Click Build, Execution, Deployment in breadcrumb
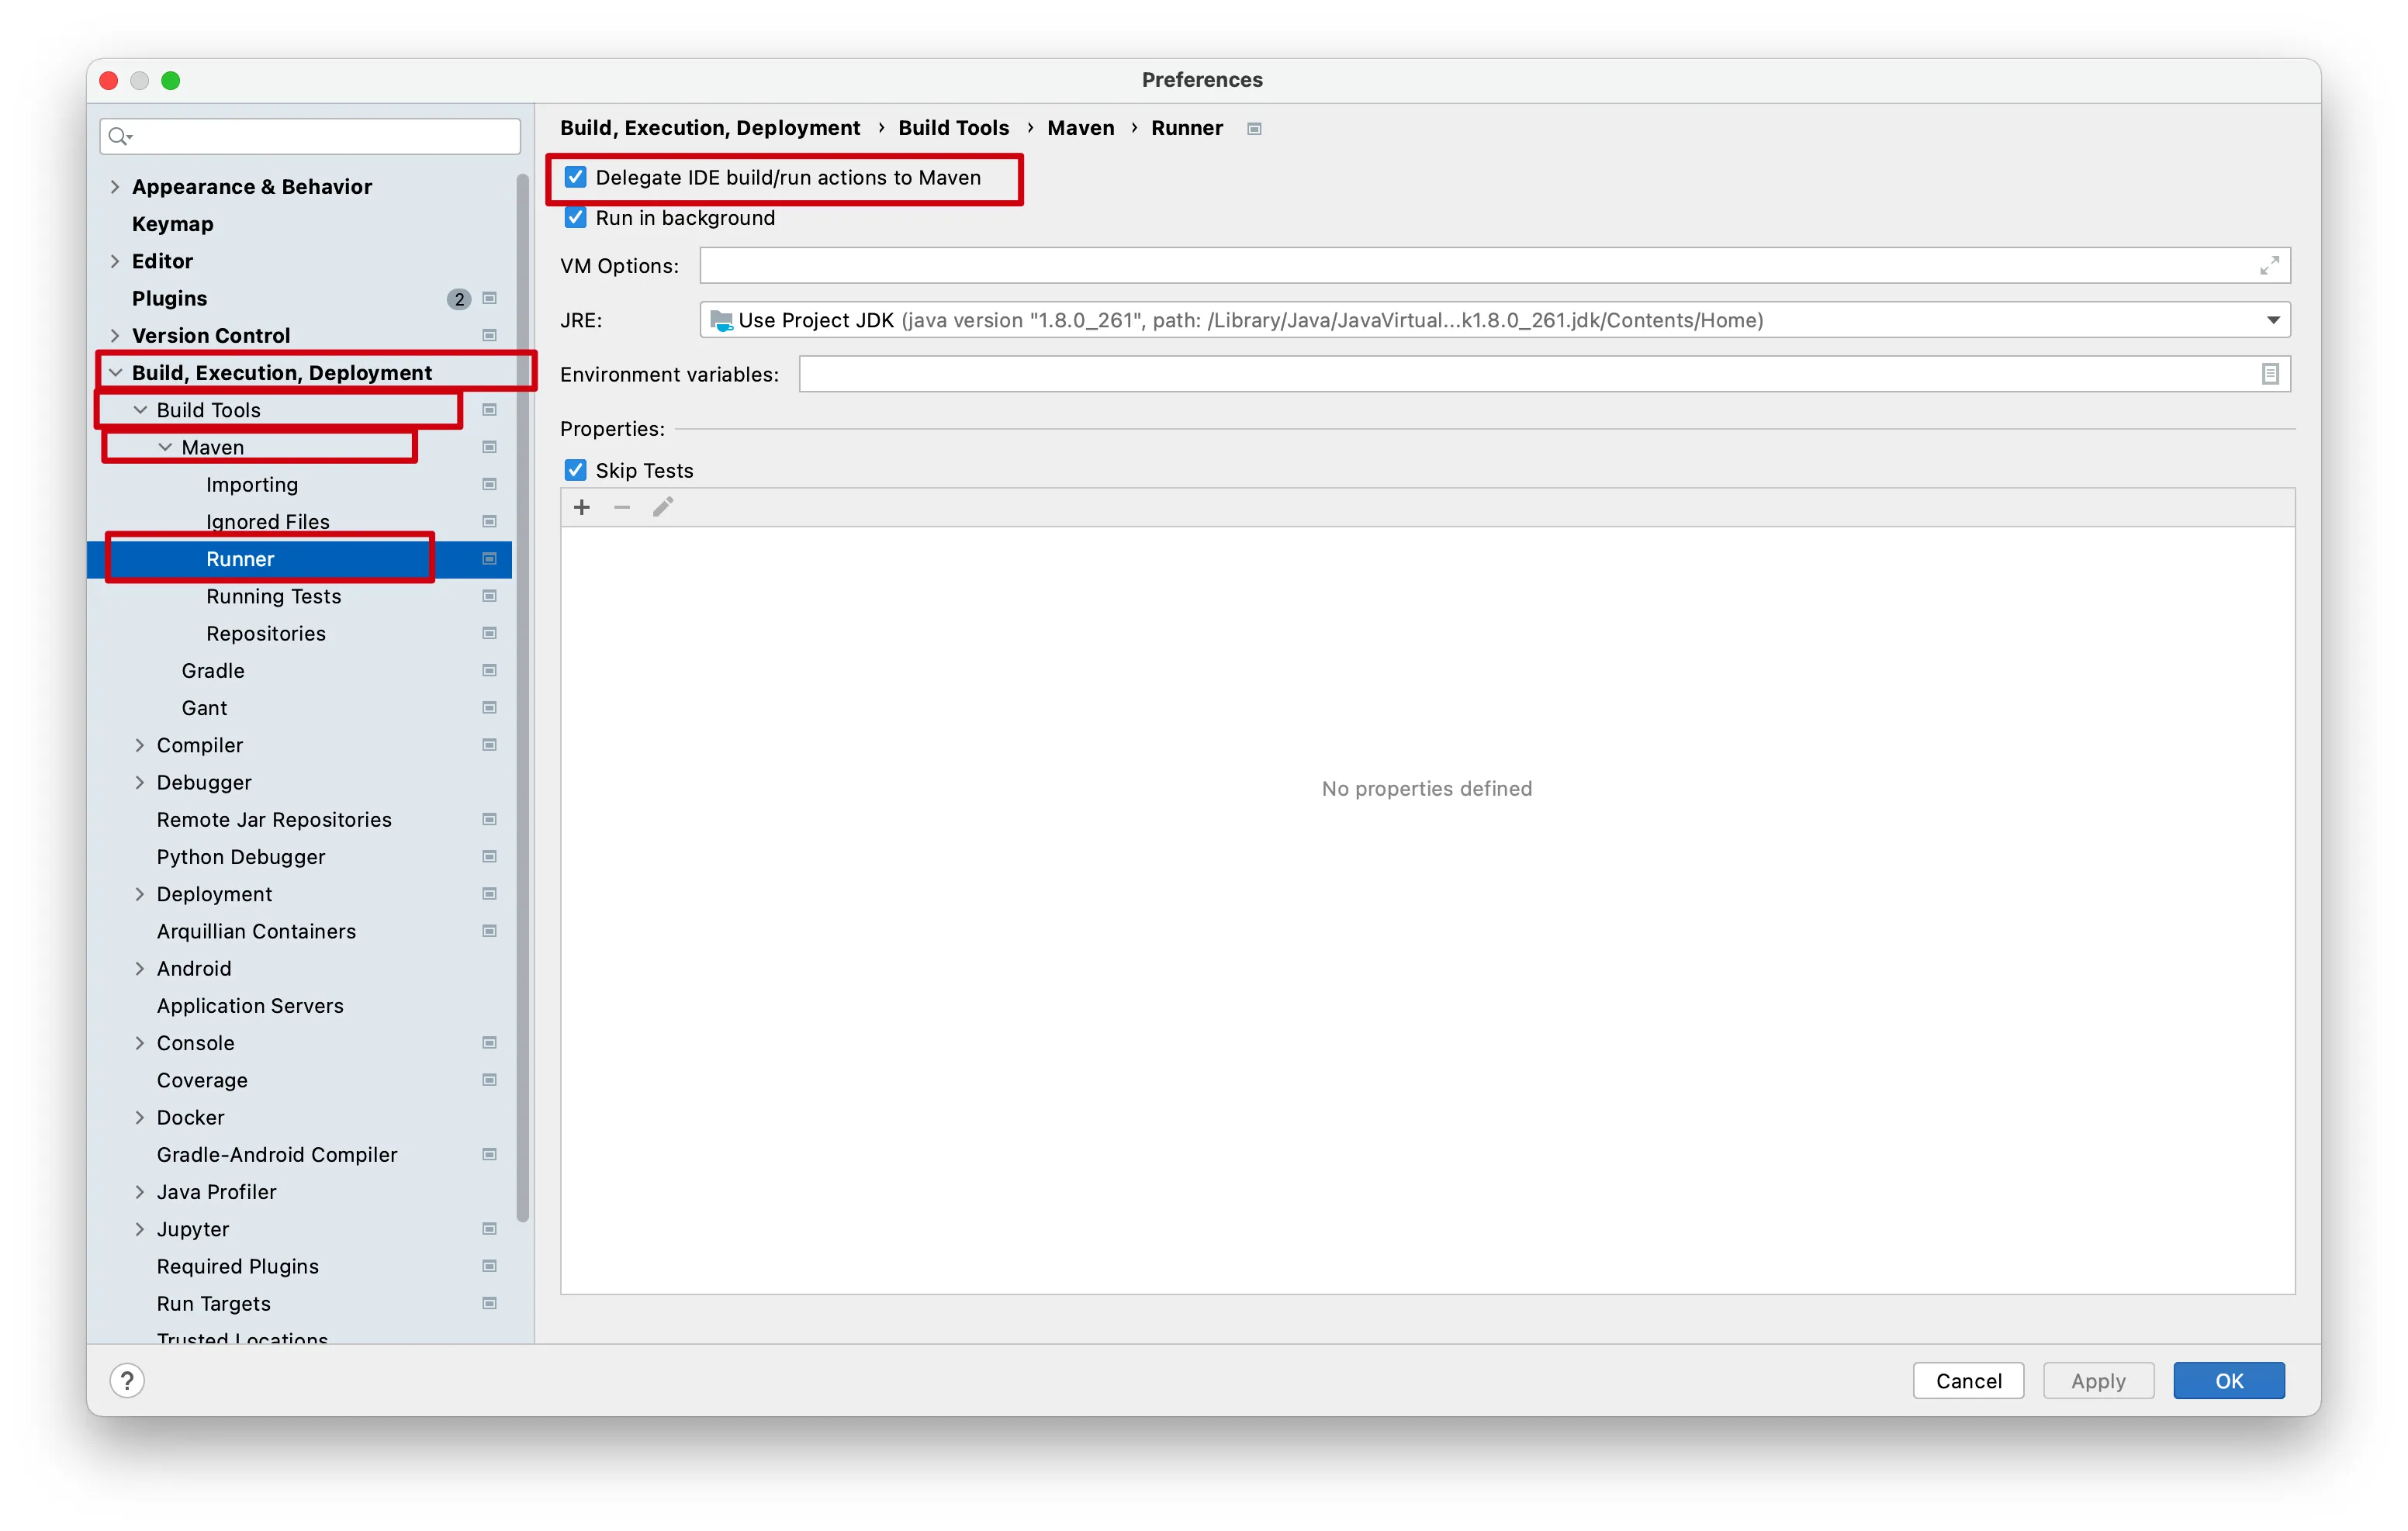 coord(710,128)
